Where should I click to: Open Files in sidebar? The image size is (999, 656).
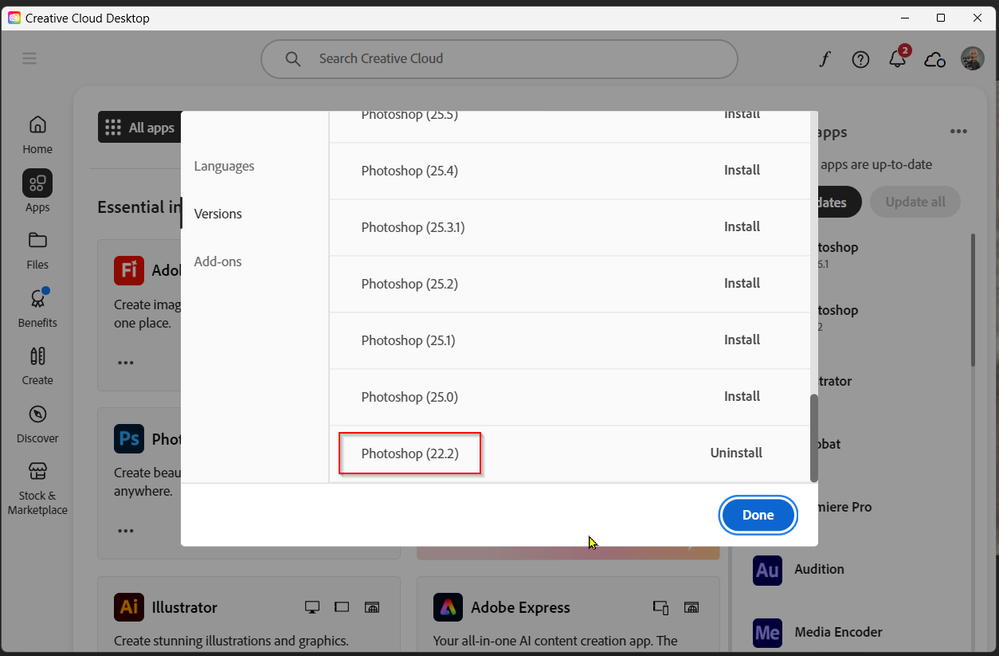pos(38,251)
